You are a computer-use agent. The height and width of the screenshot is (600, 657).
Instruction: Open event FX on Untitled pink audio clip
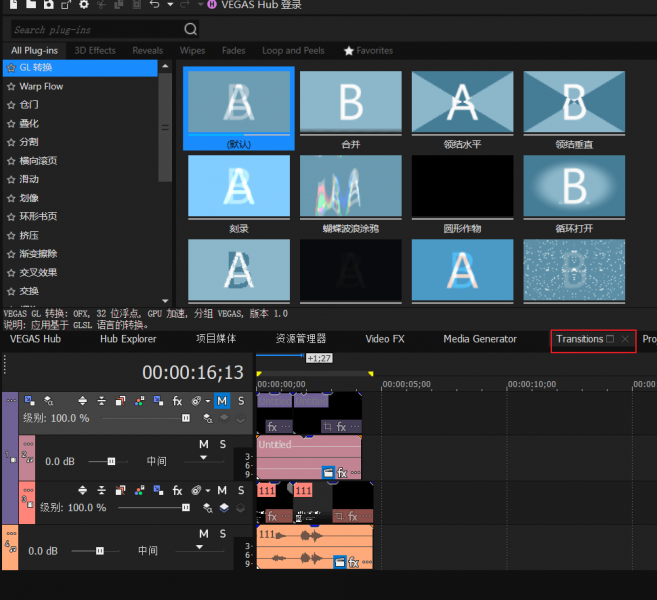click(341, 472)
